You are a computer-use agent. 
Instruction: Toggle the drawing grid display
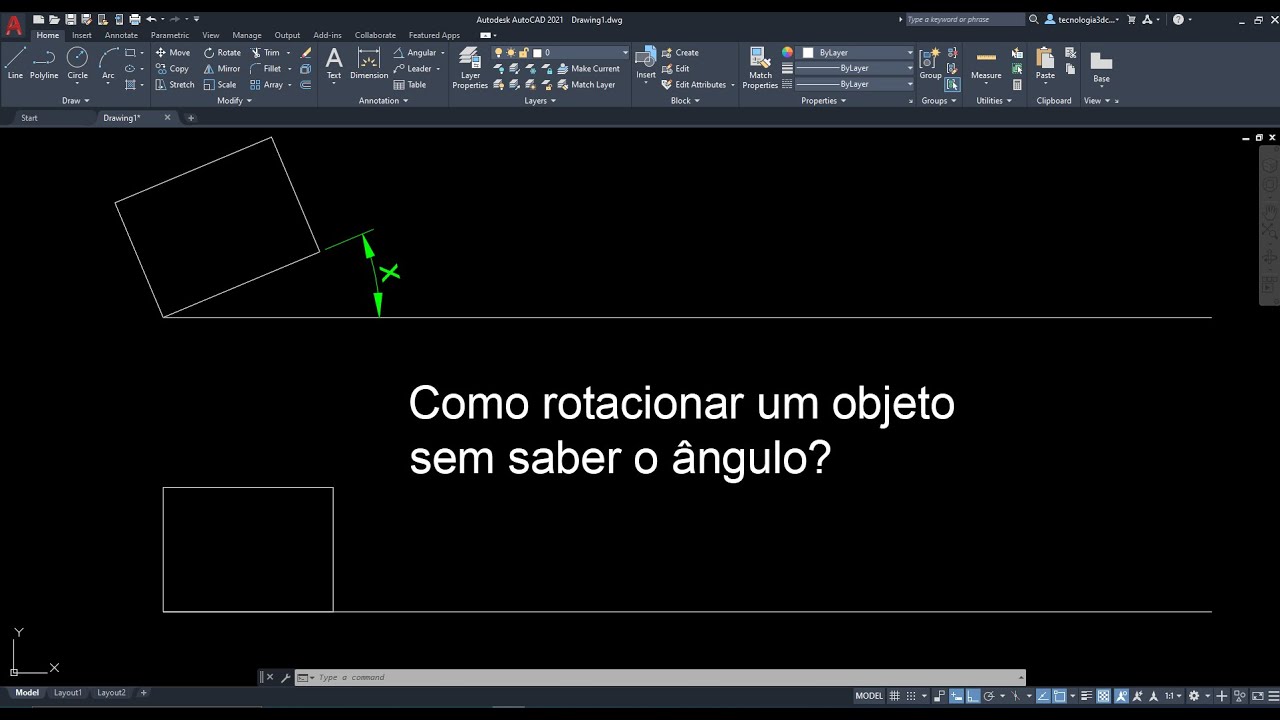[895, 696]
